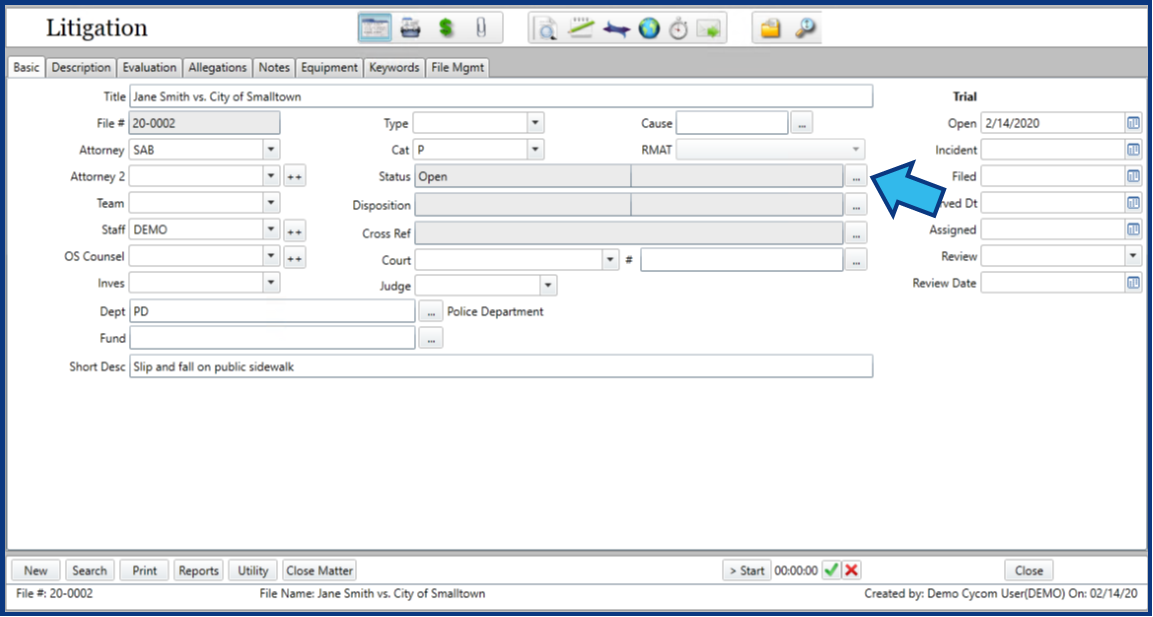Open the rolodex contacts icon
Screen dimensions: 1153x617
410,29
